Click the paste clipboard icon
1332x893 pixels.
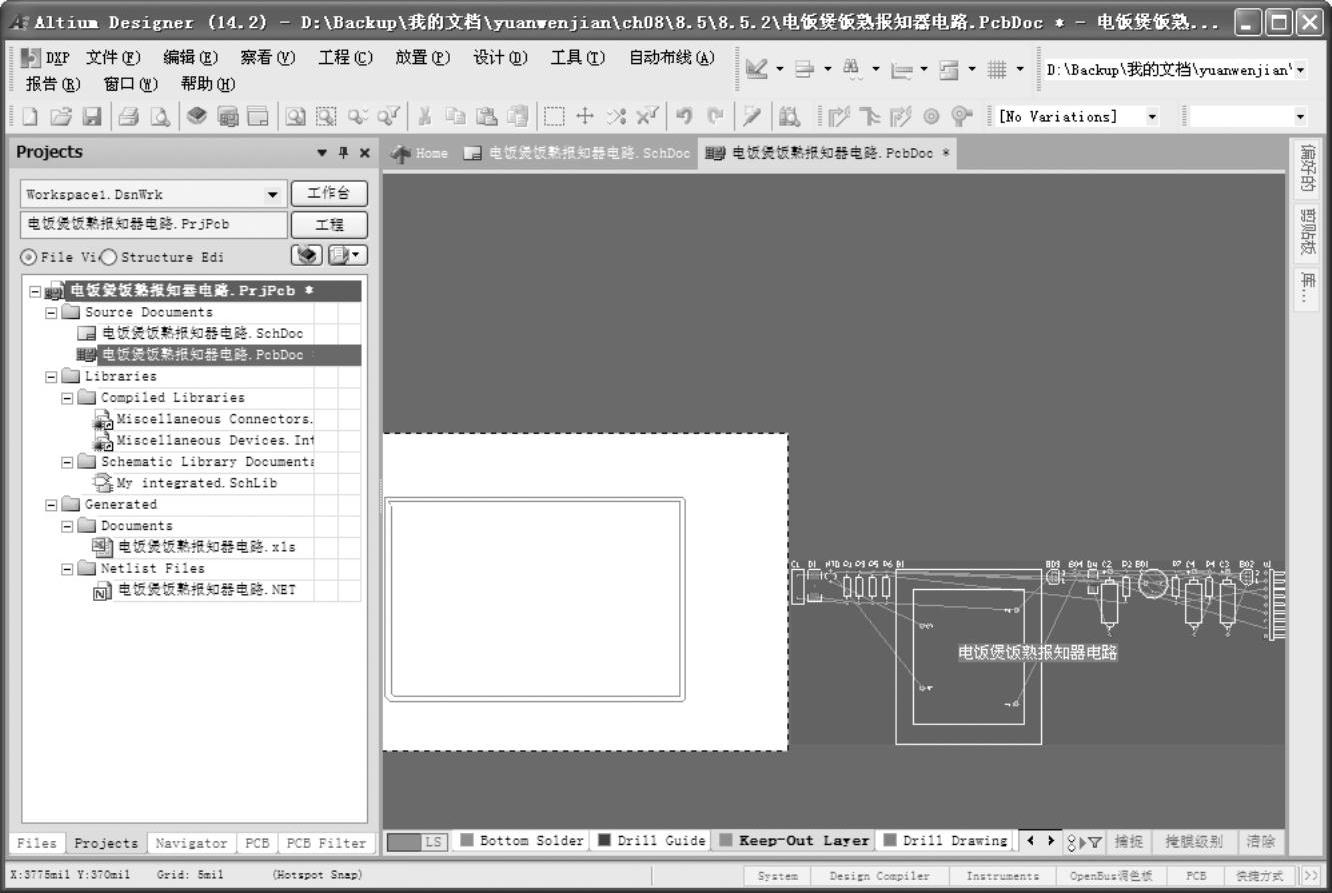point(486,117)
